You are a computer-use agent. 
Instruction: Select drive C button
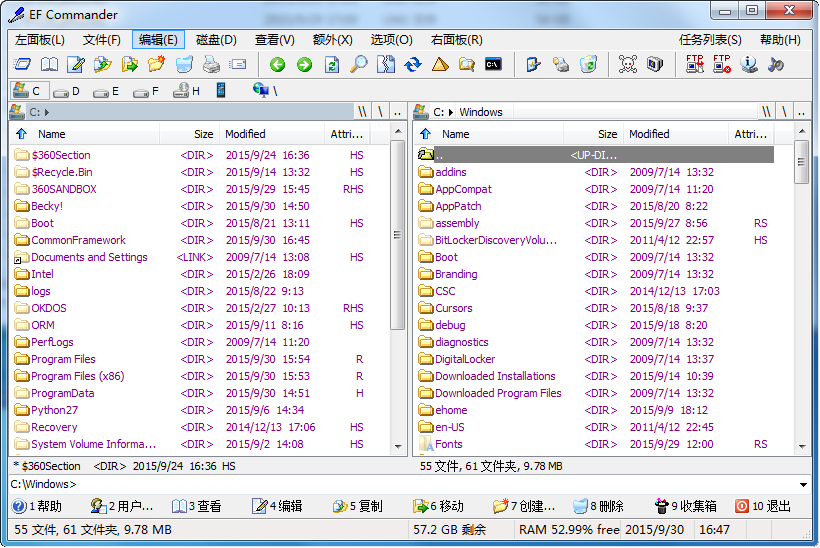pos(30,90)
